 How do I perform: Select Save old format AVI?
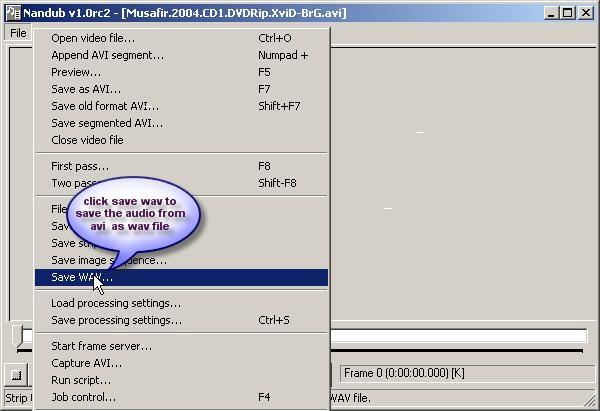tap(181, 106)
